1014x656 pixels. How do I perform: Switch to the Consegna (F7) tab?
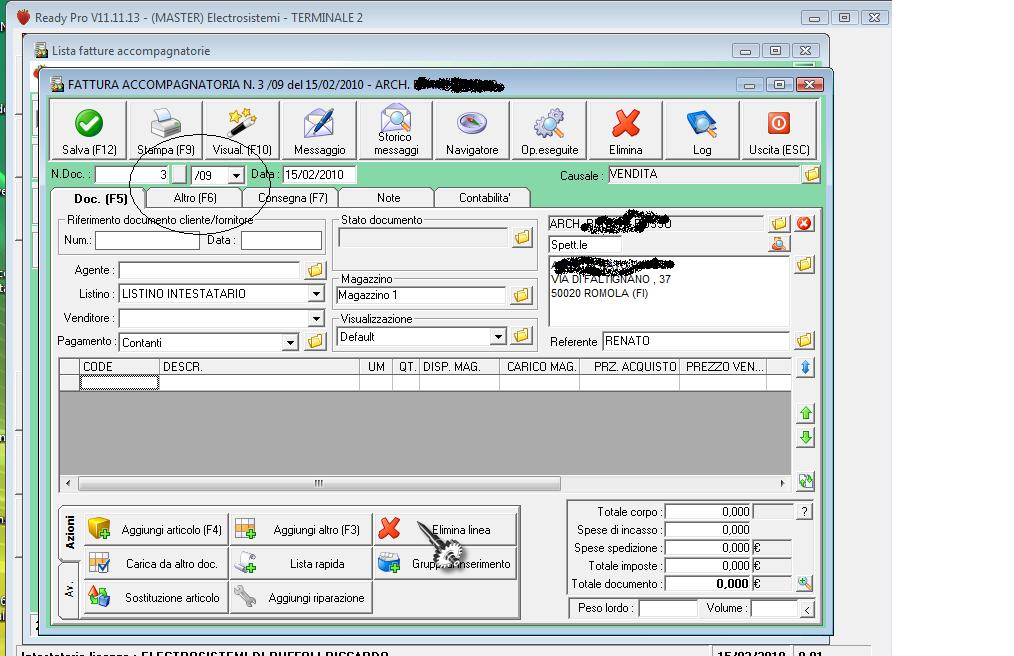tap(292, 198)
